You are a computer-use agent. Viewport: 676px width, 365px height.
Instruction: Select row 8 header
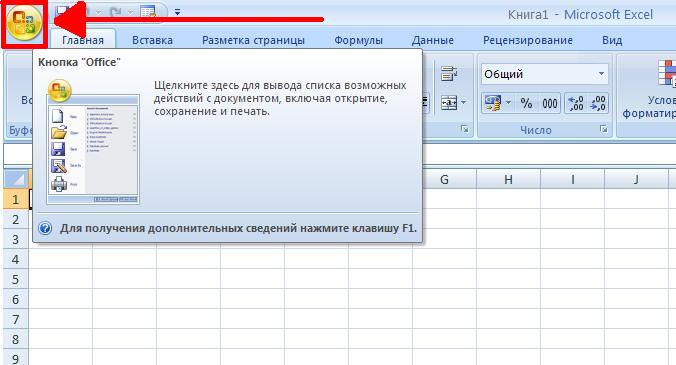tap(16, 339)
